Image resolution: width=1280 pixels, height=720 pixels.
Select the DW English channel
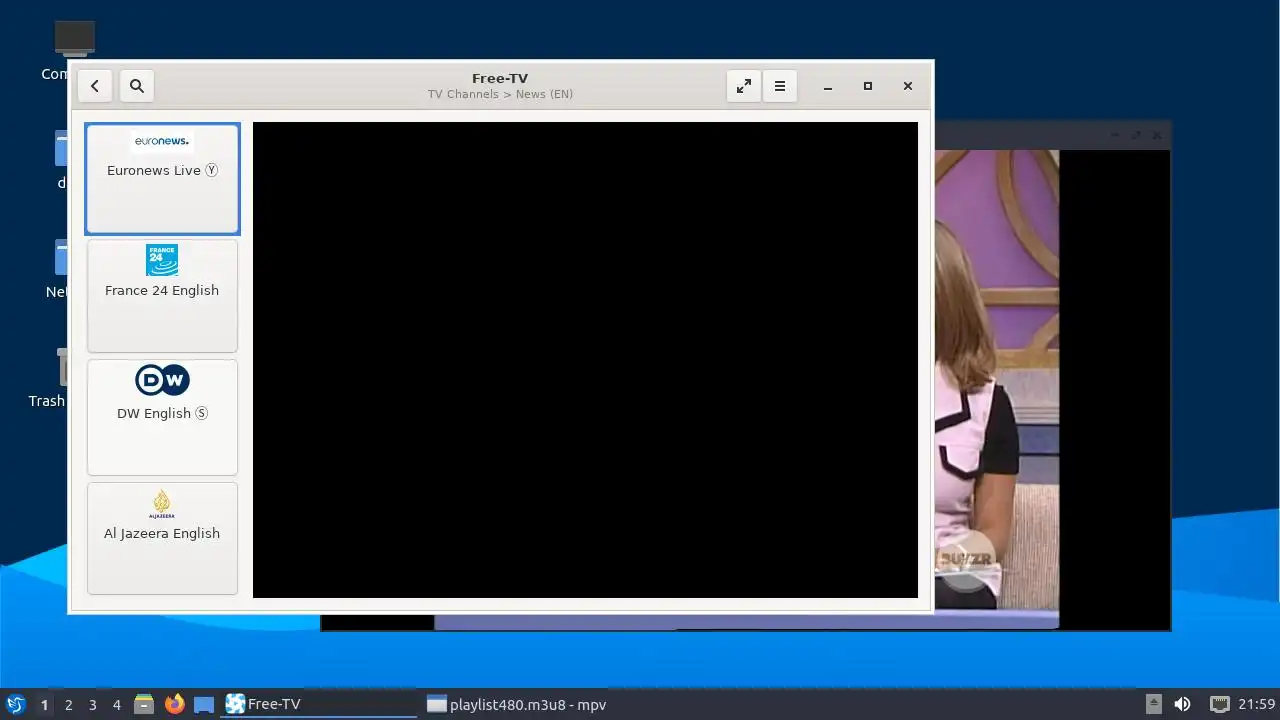click(162, 417)
